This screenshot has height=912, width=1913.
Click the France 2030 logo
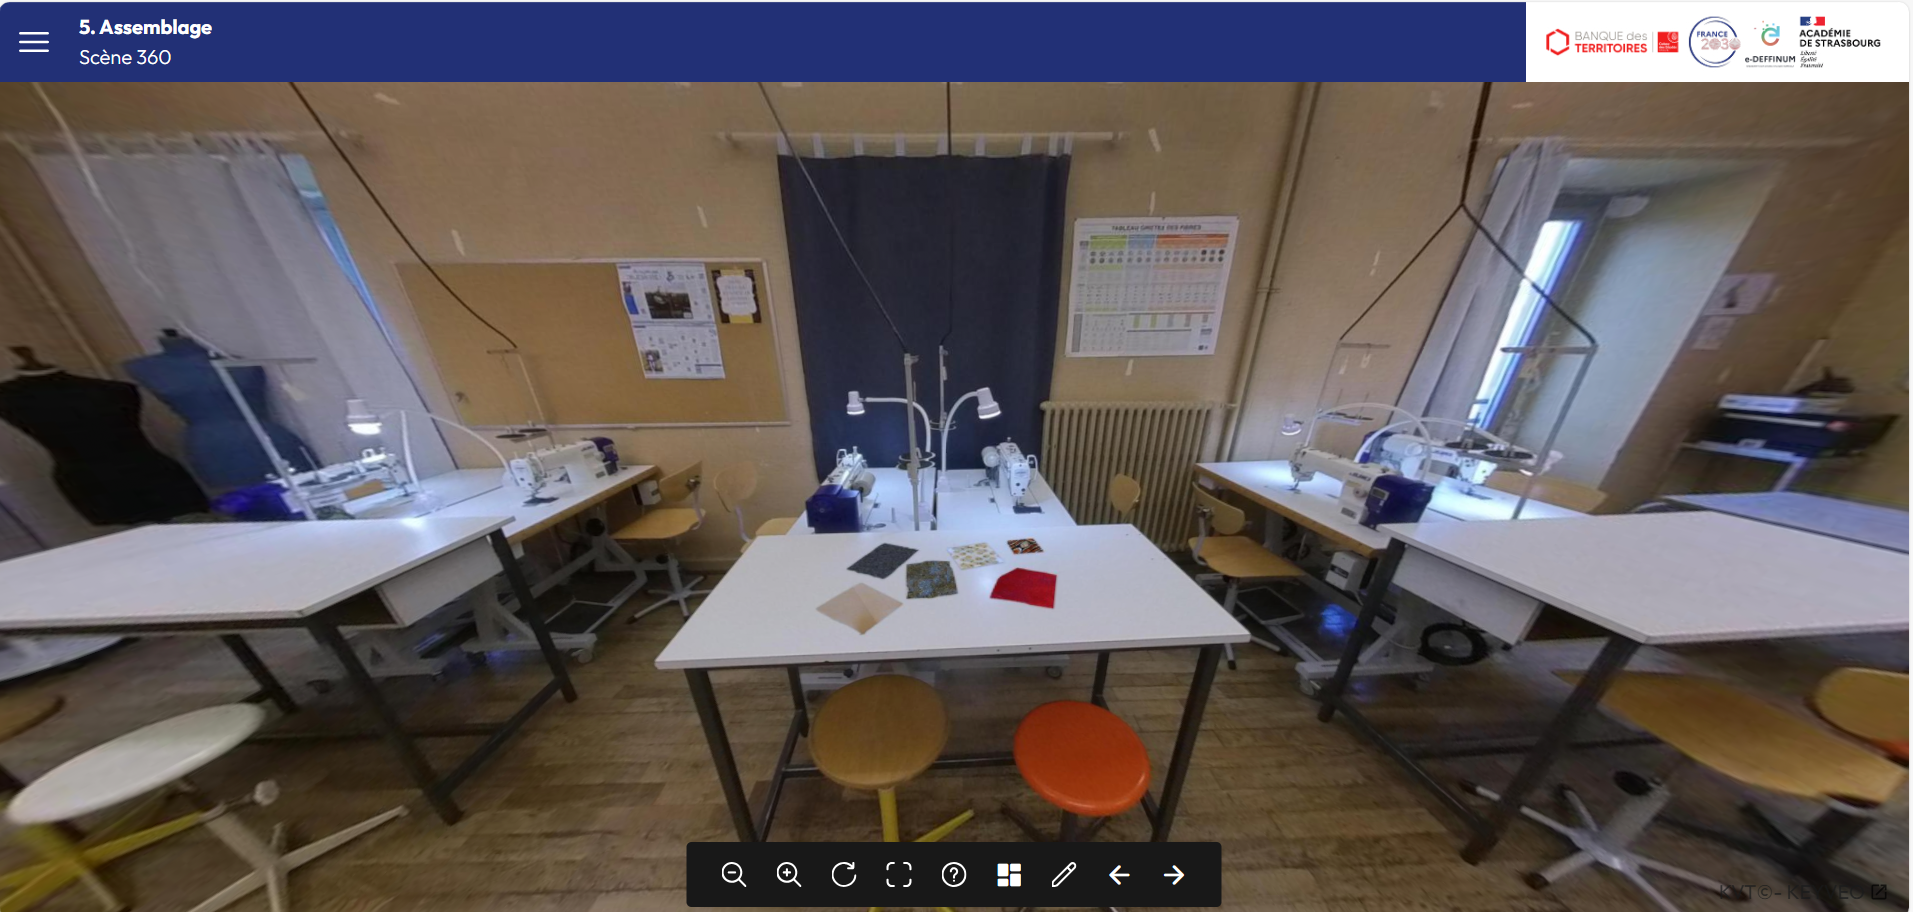pos(1714,42)
